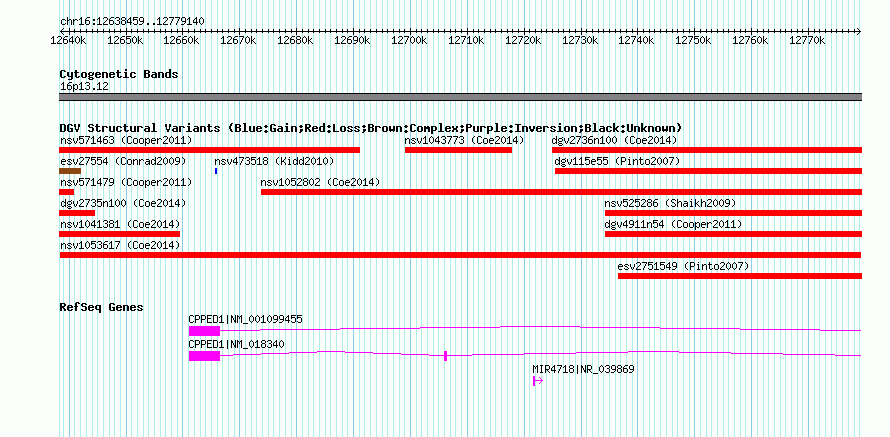Open esv2751549 (Pinto2007) variant label
890x437 pixels.
pyautogui.click(x=683, y=266)
